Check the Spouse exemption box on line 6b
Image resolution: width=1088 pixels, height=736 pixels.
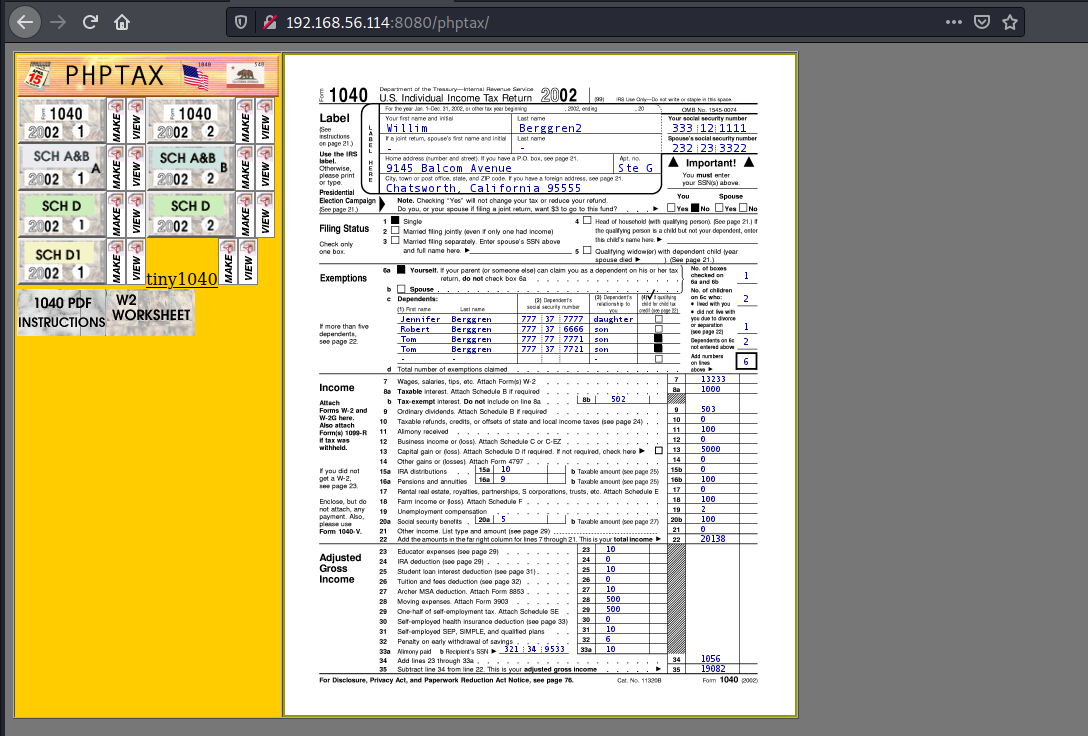click(401, 288)
